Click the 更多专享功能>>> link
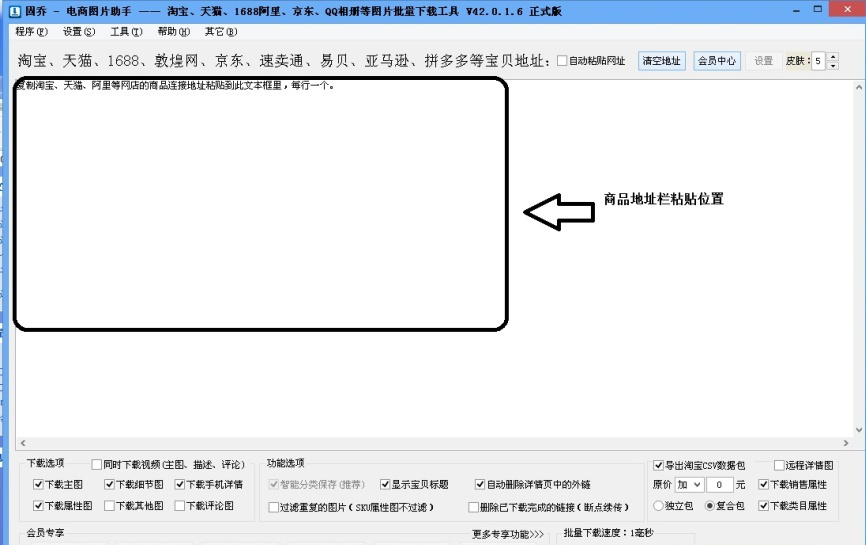 [508, 534]
